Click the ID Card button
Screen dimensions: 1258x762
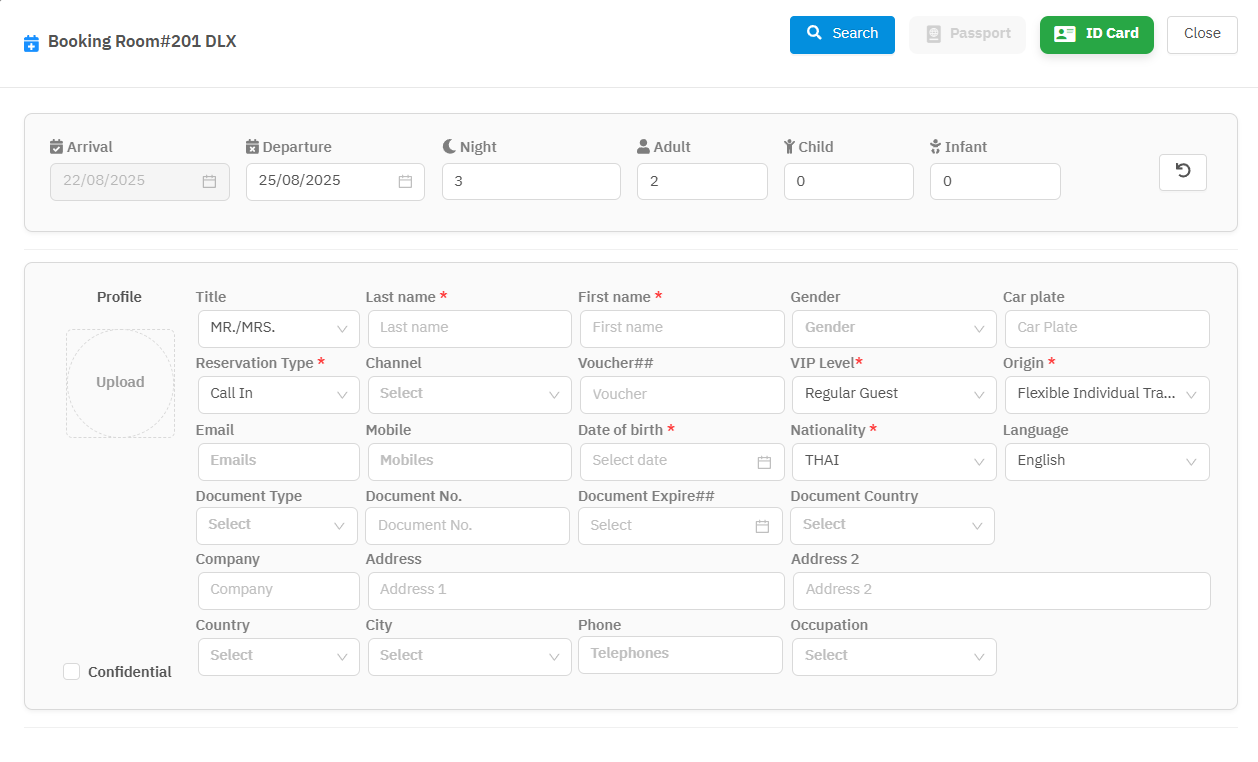[x=1096, y=34]
